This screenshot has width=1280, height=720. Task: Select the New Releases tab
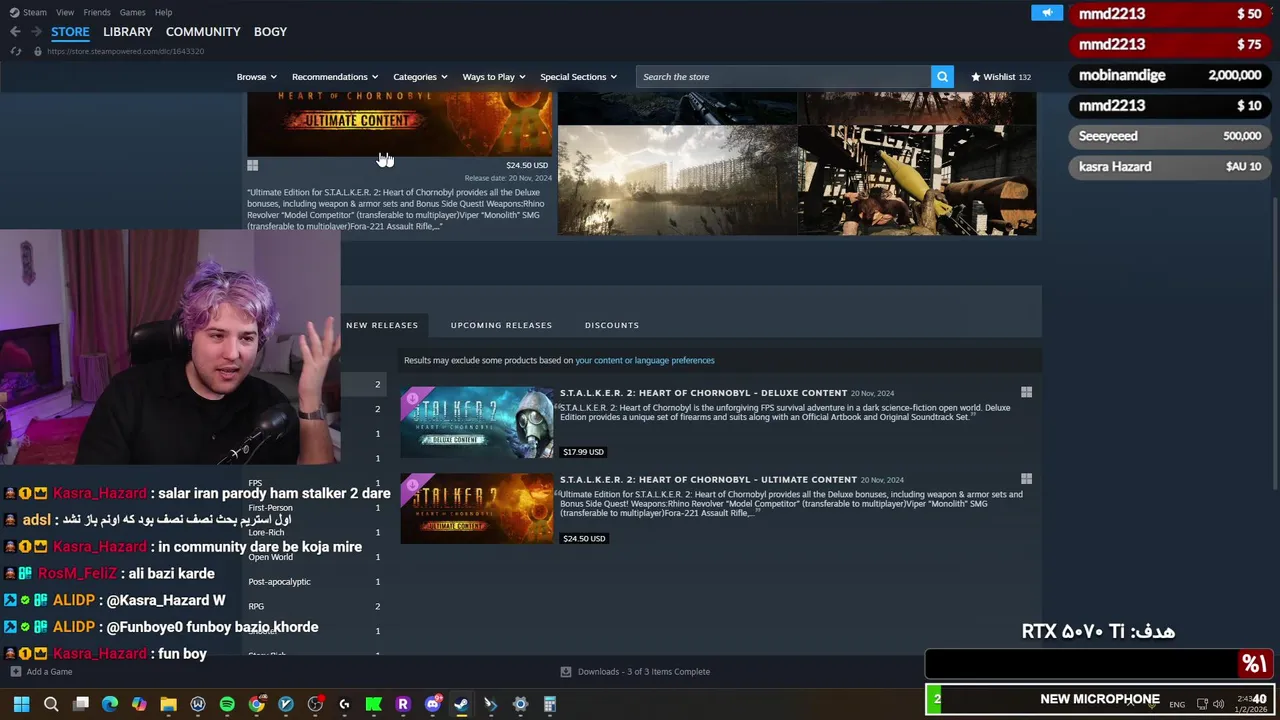click(382, 325)
